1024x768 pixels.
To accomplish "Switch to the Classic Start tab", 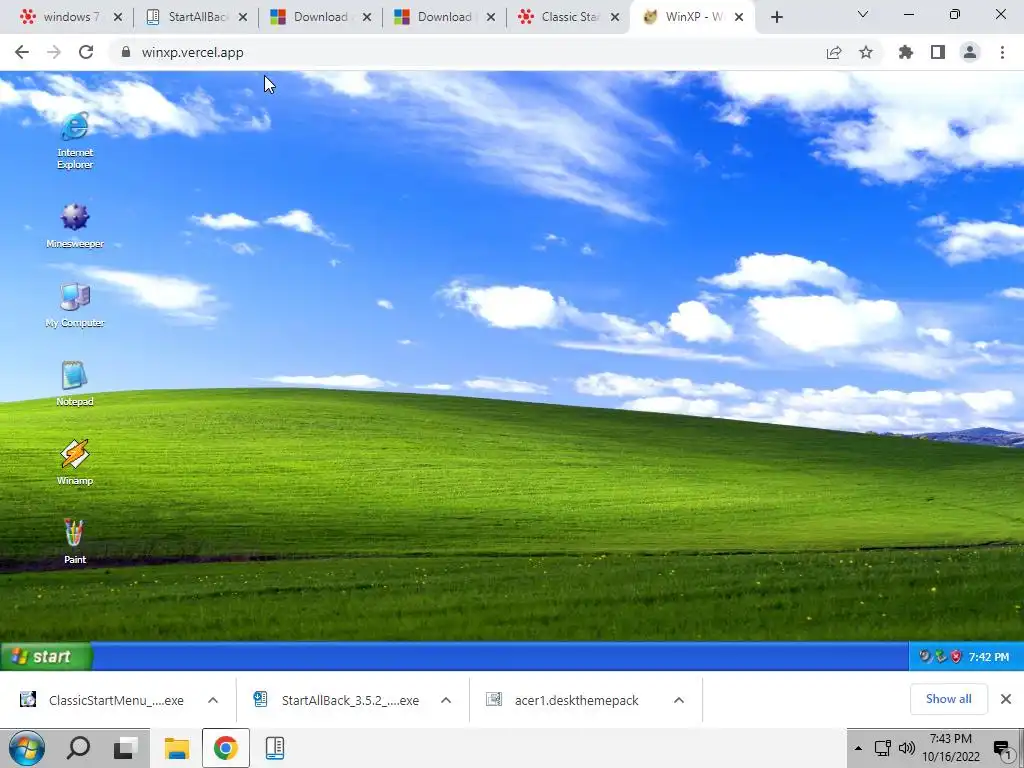I will pos(568,17).
